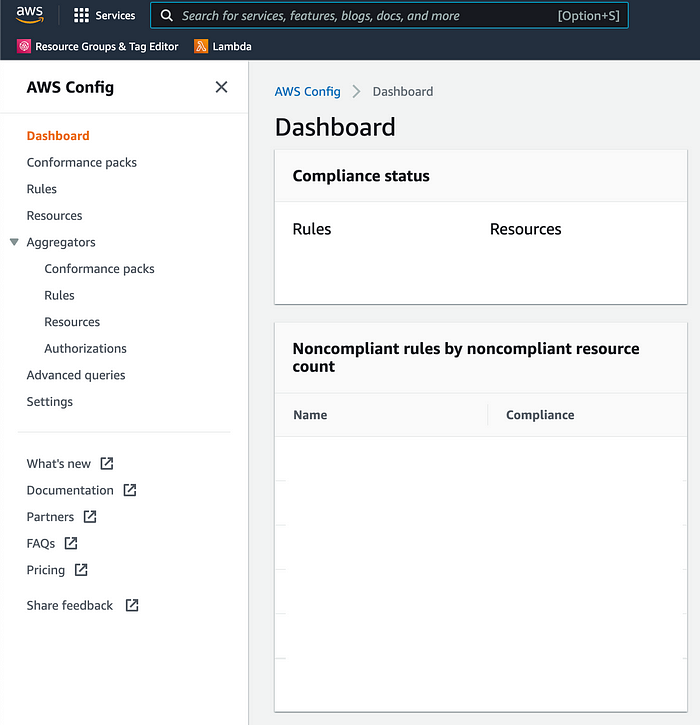Click Share feedback link
The width and height of the screenshot is (700, 725).
[70, 606]
